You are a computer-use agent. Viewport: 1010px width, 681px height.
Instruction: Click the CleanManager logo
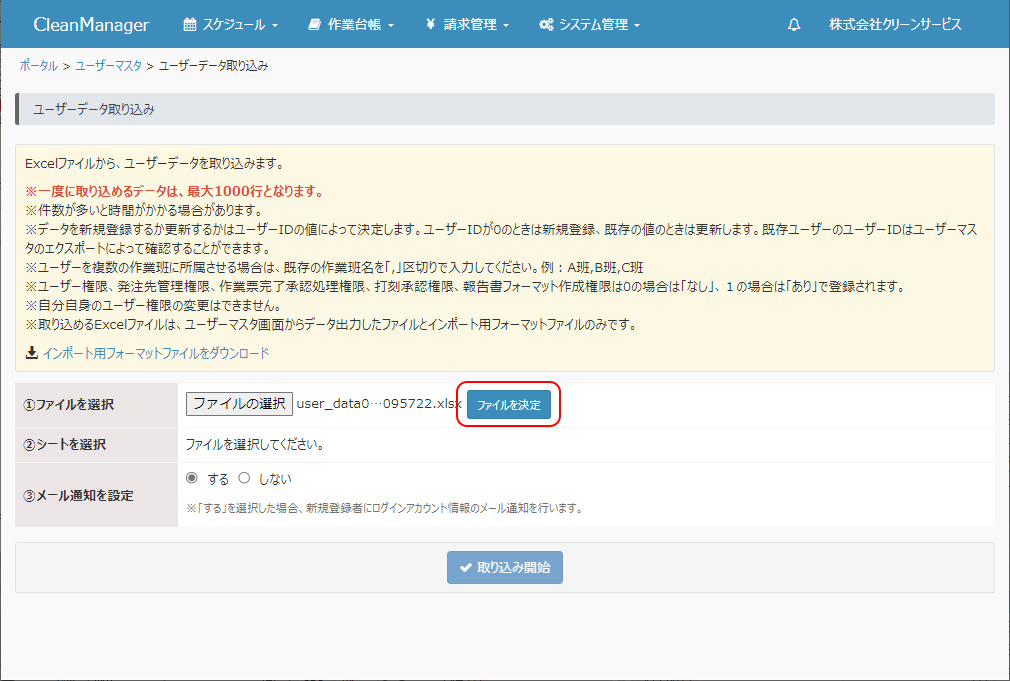(x=91, y=25)
